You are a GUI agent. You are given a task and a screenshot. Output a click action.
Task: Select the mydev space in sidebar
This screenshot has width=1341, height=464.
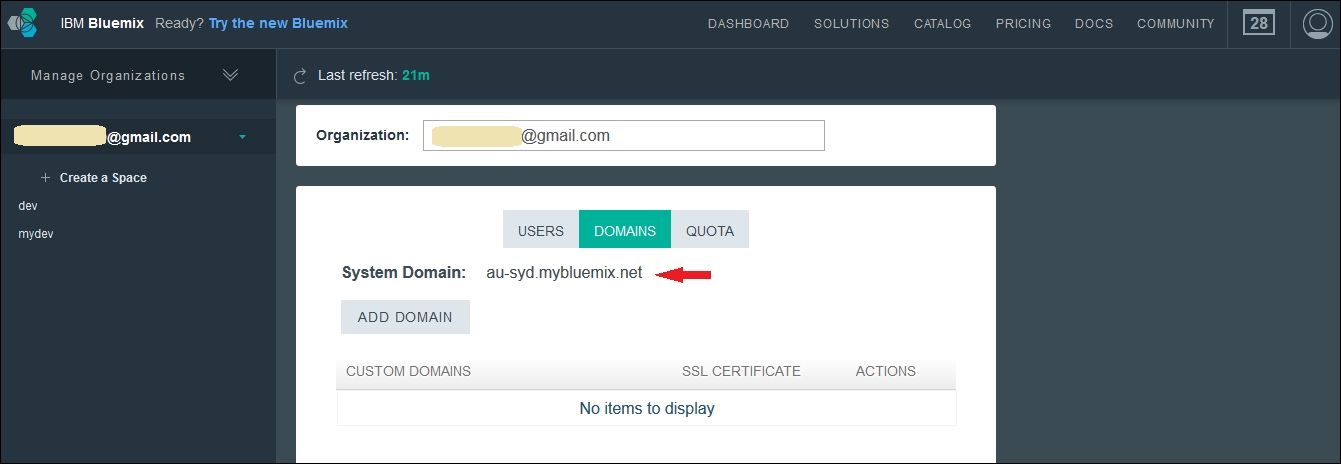(36, 233)
